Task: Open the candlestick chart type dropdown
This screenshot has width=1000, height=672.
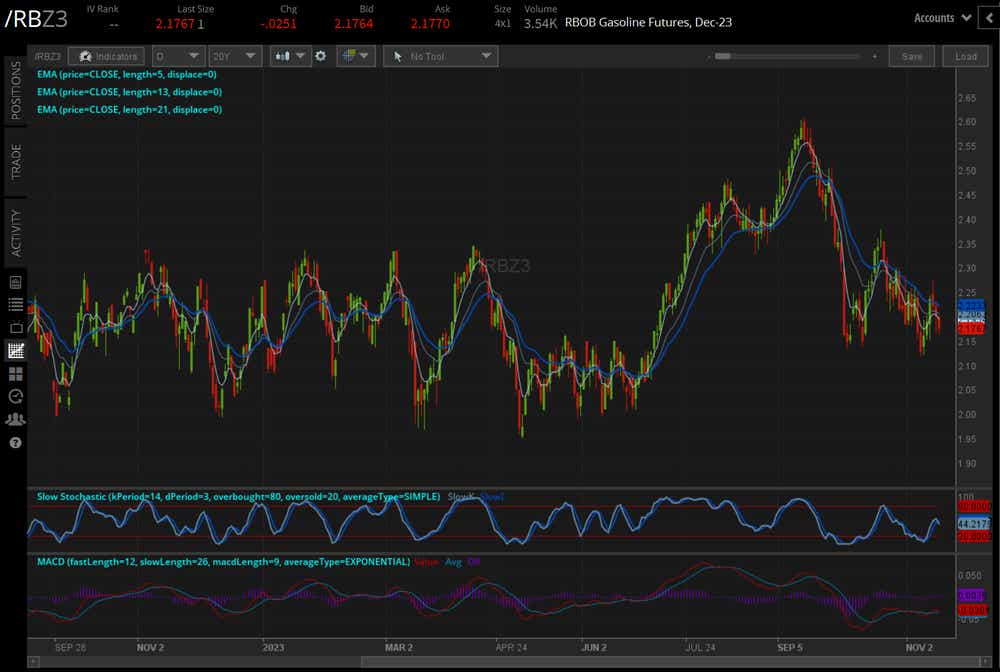Action: coord(290,57)
